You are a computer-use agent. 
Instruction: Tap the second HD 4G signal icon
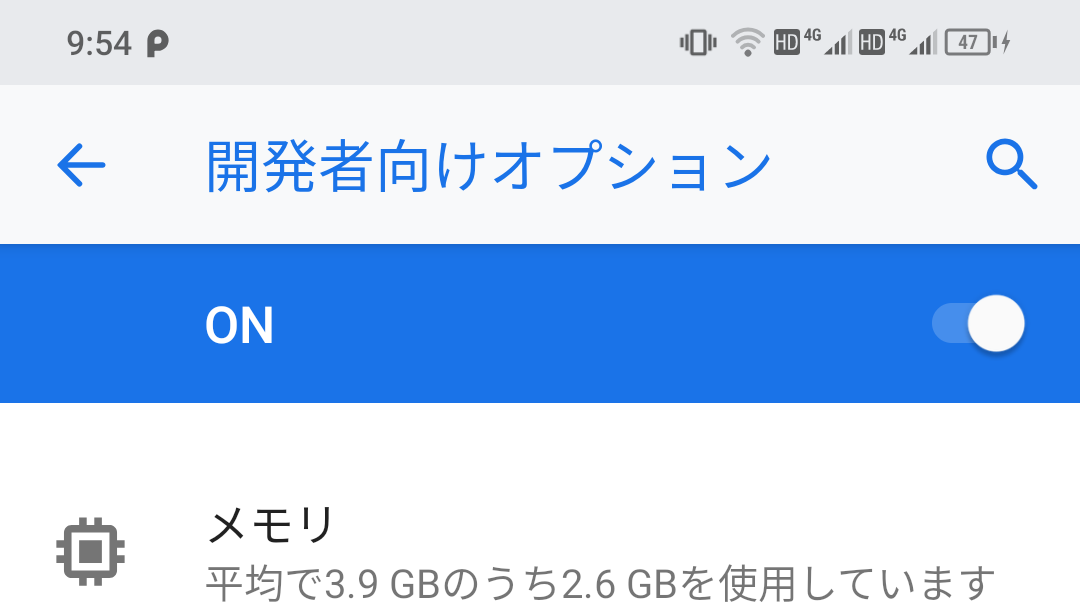coord(898,43)
